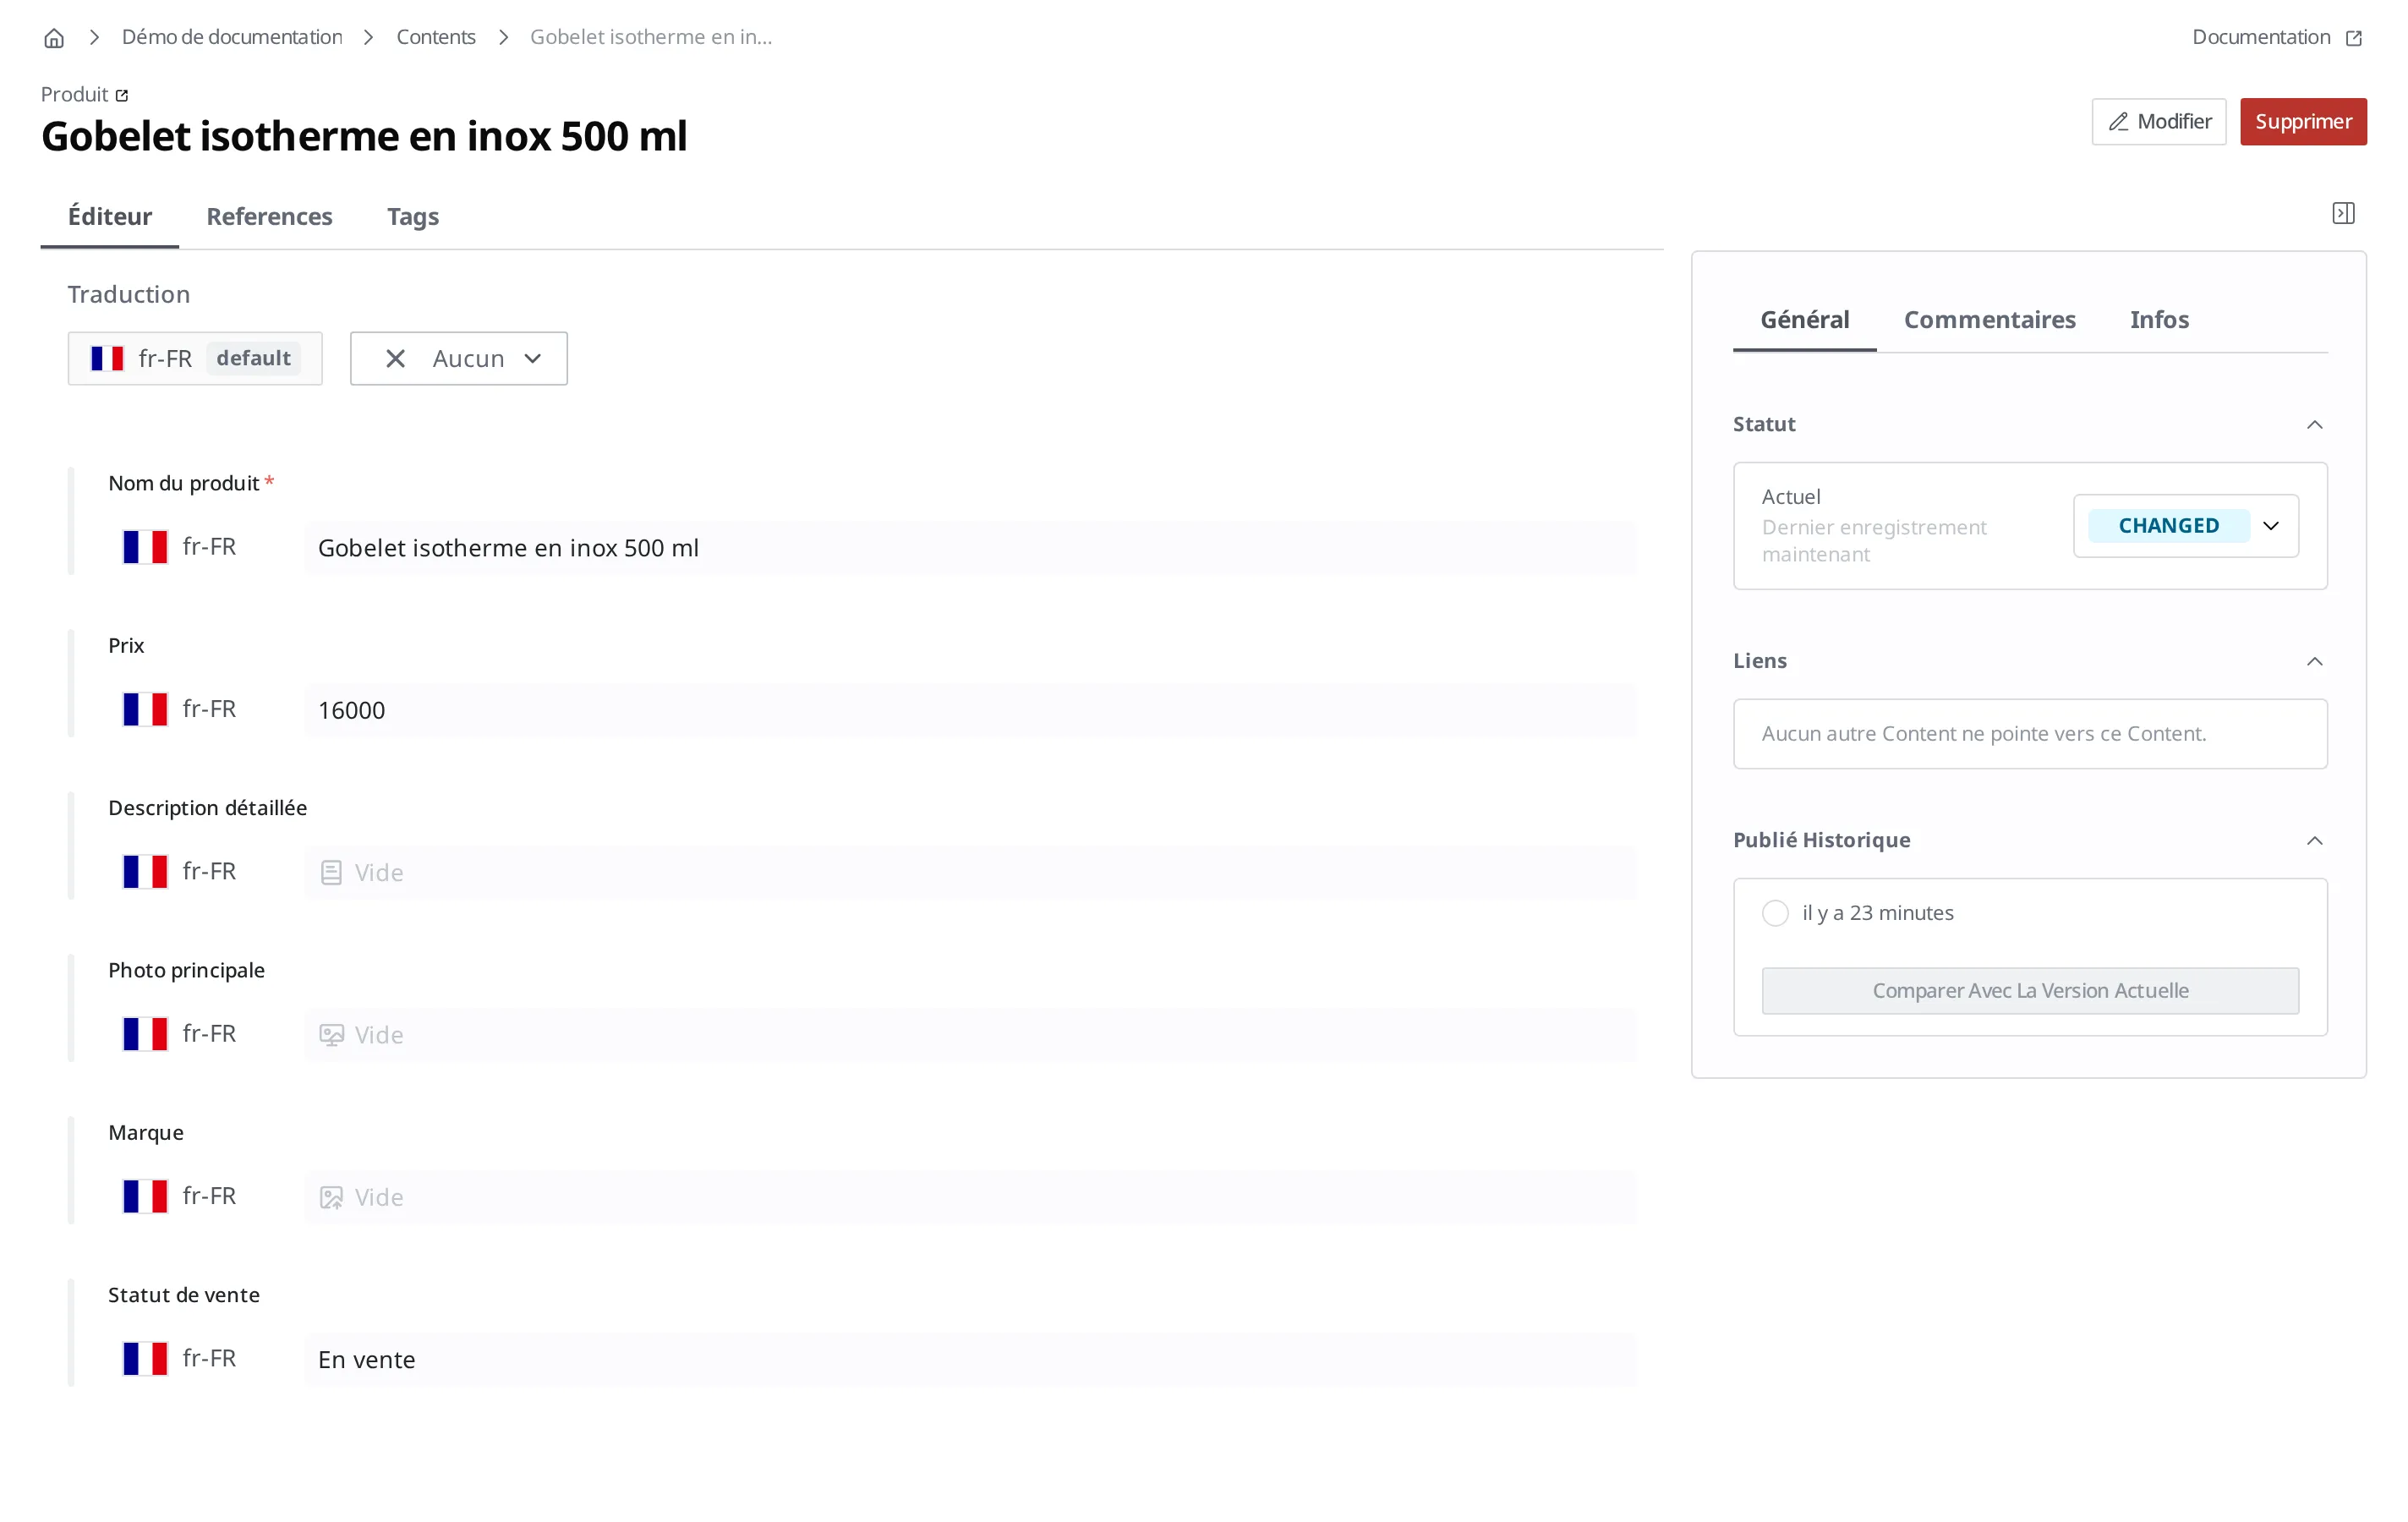Go to the home icon in breadcrumb
Viewport: 2408px width, 1522px height.
click(54, 38)
